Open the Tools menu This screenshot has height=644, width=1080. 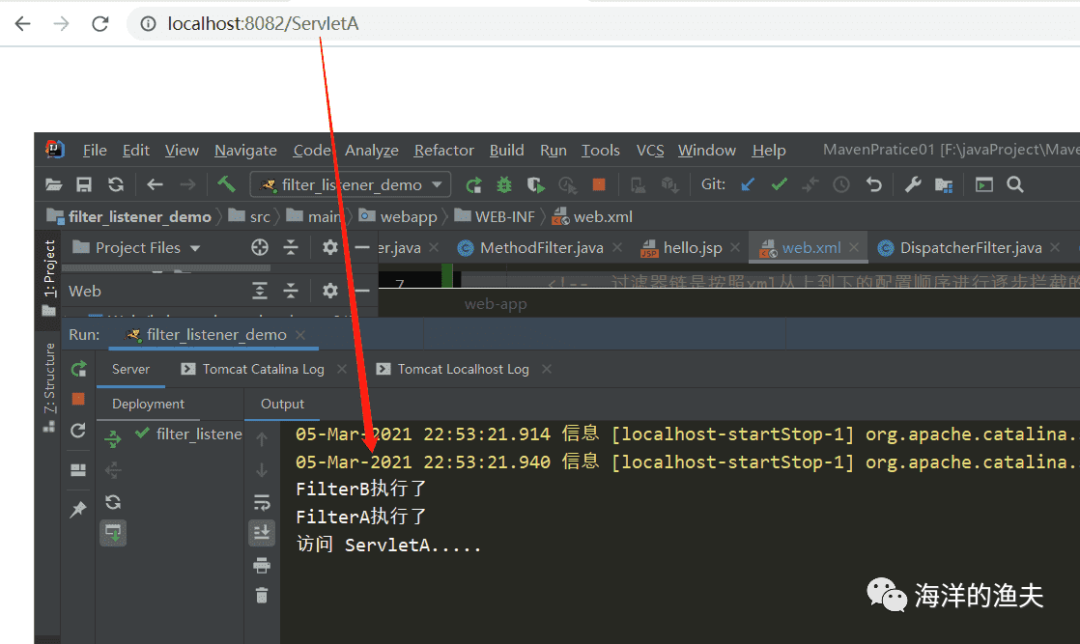[600, 150]
